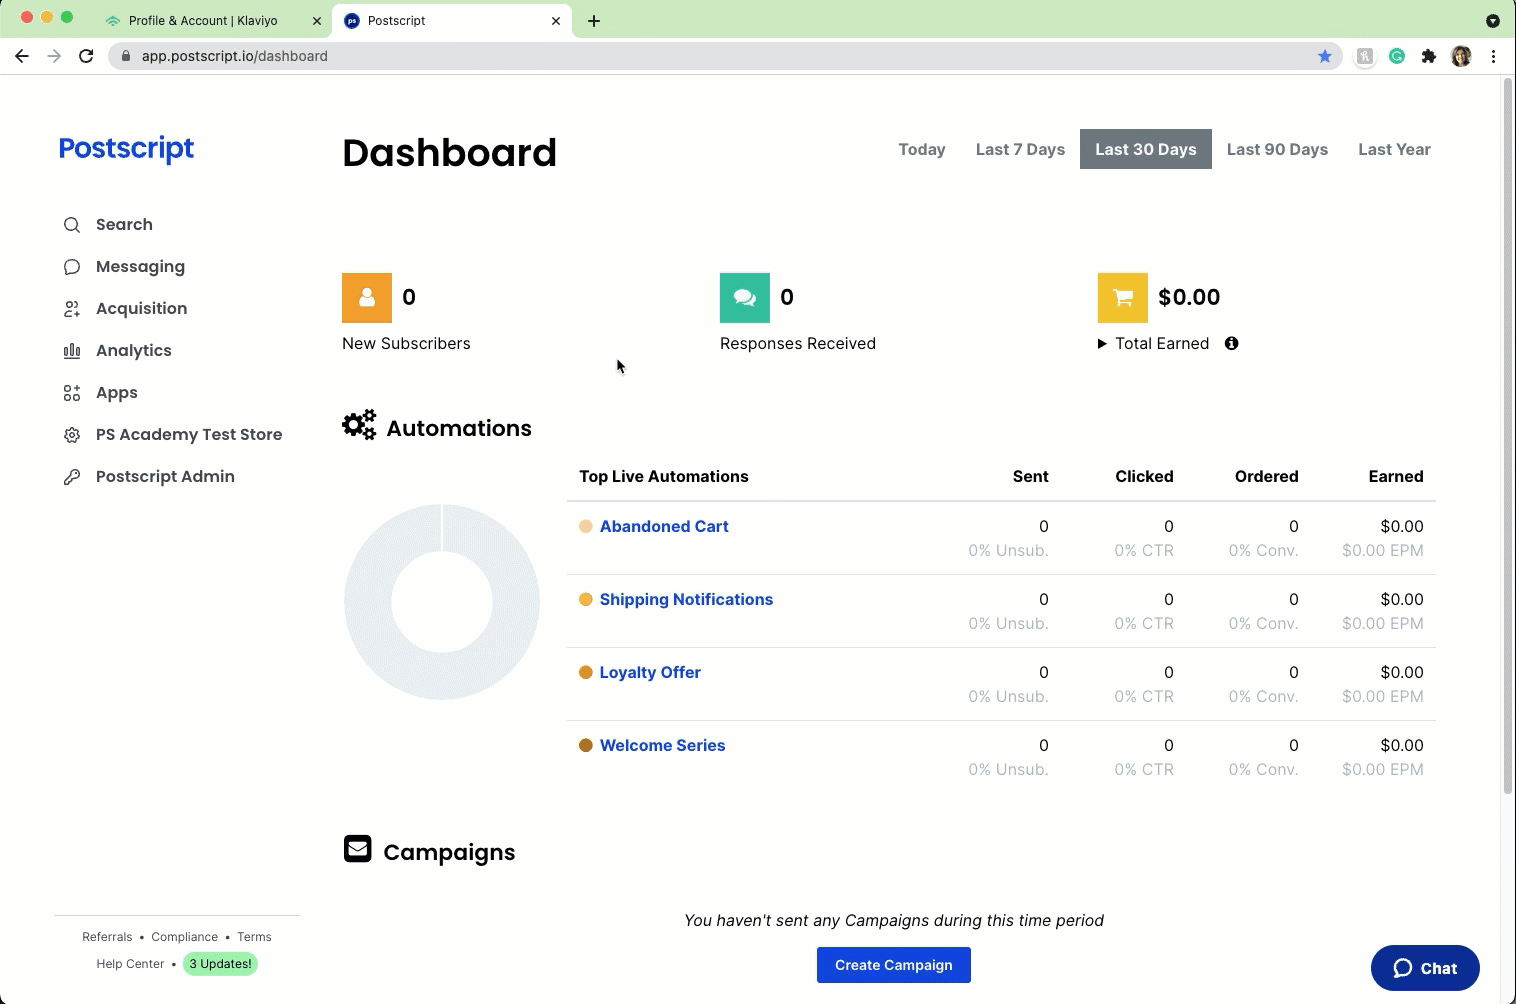Select the Last 90 Days range
This screenshot has height=1004, width=1516.
tap(1277, 149)
